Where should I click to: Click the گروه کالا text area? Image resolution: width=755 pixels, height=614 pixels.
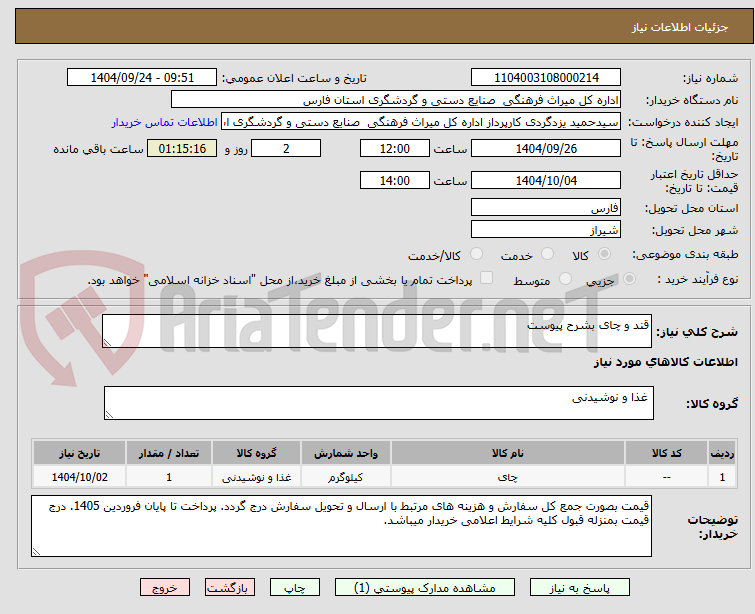point(379,403)
